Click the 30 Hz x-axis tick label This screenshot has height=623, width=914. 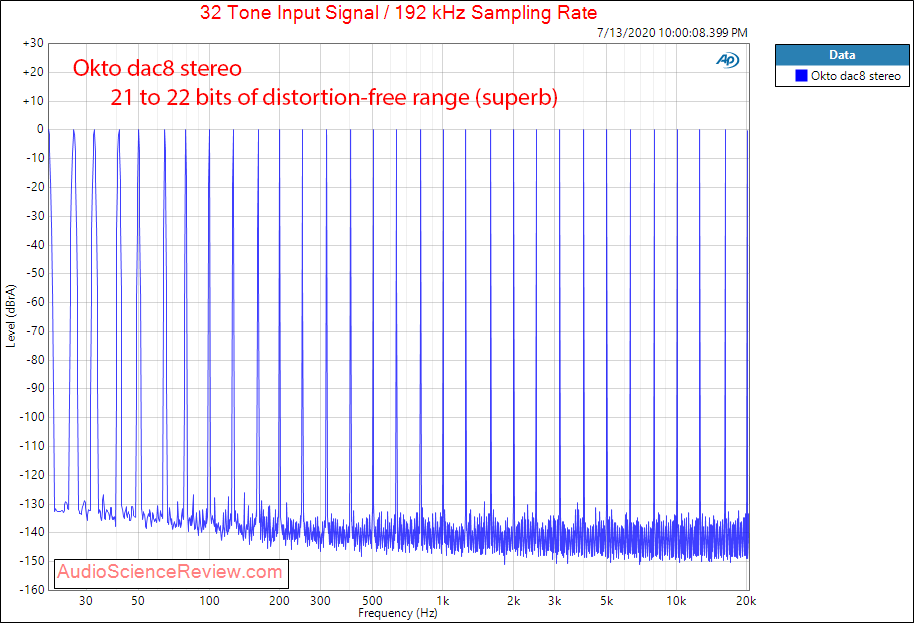tap(86, 601)
